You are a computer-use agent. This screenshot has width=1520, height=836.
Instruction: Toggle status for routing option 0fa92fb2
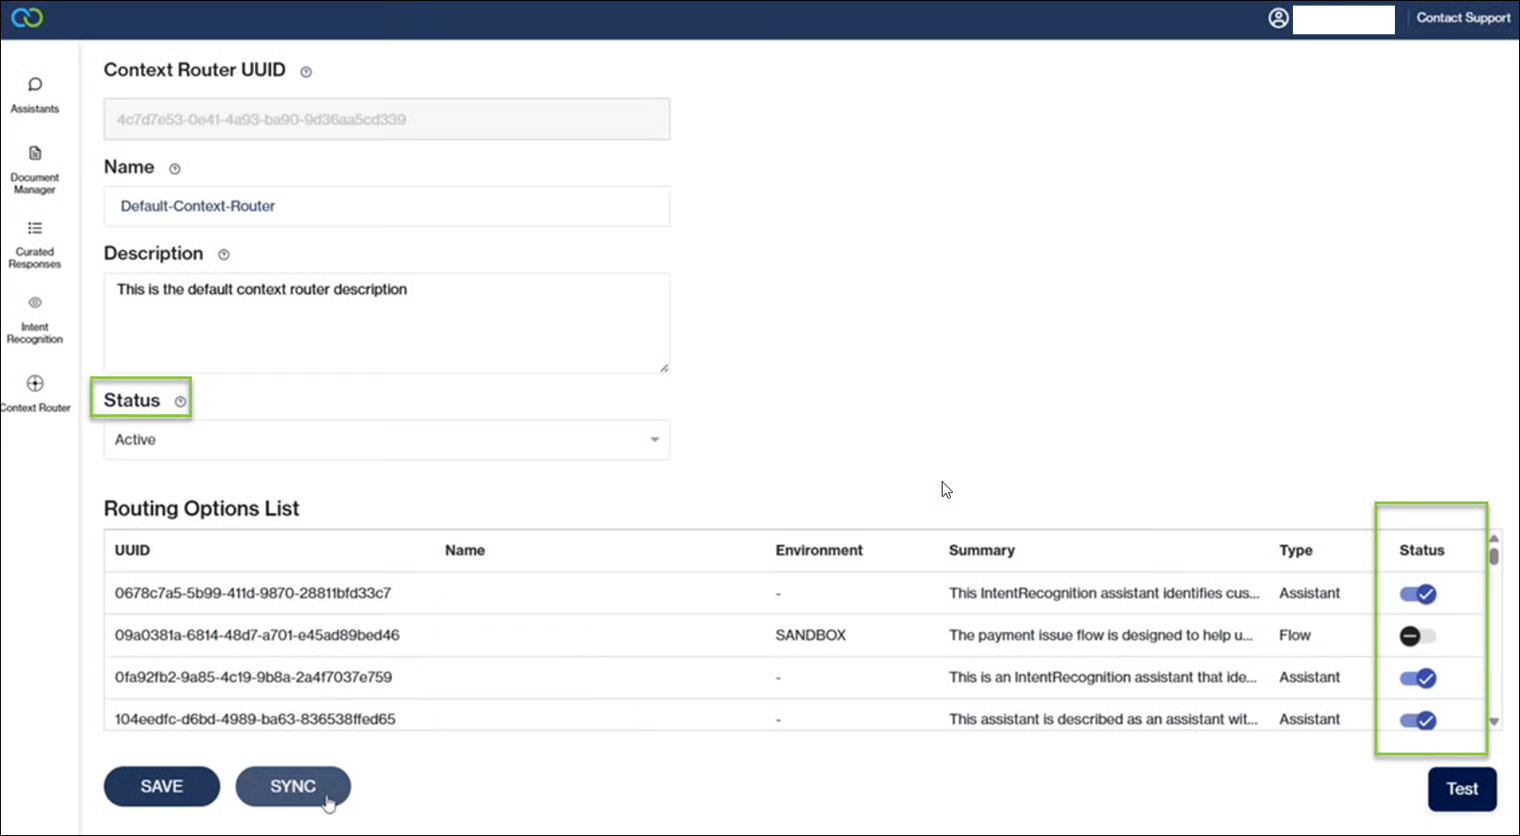coord(1418,678)
